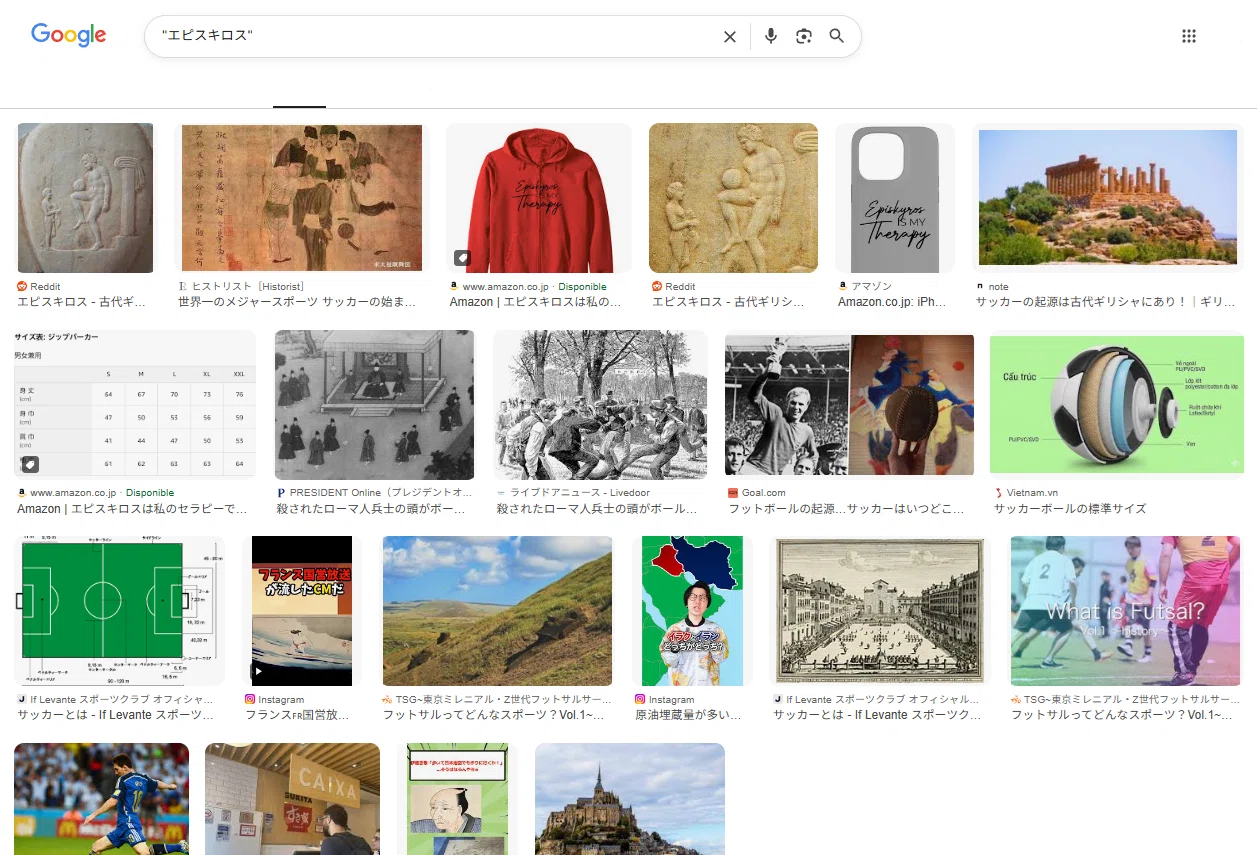Click the "ヒストリスト [Historist]" source label
The image size is (1257, 855).
point(246,287)
